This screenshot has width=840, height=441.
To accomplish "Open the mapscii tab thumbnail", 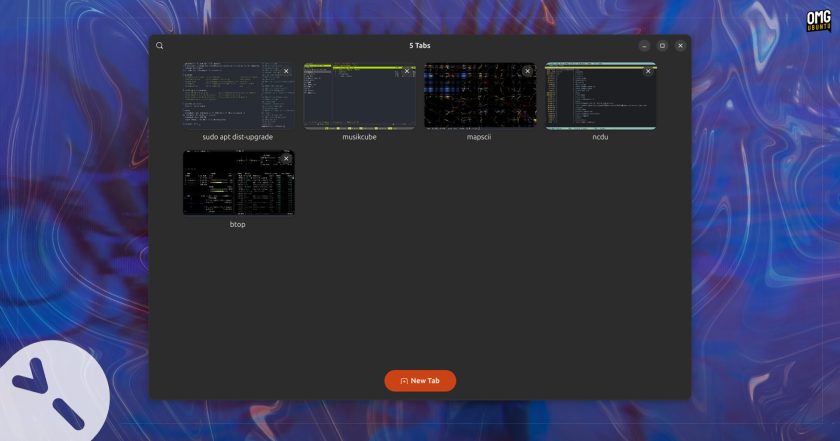I will [480, 96].
